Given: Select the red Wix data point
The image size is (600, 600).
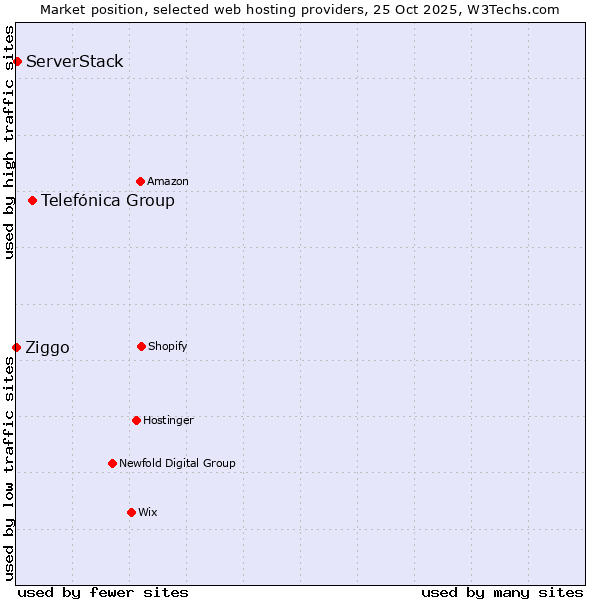Looking at the screenshot, I should point(131,512).
